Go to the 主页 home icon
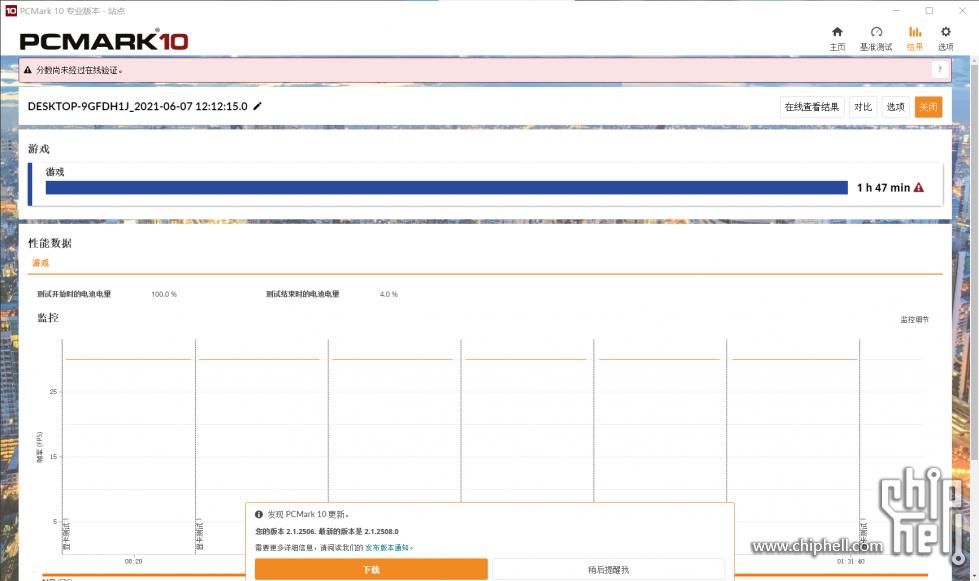The image size is (979, 581). [x=837, y=33]
